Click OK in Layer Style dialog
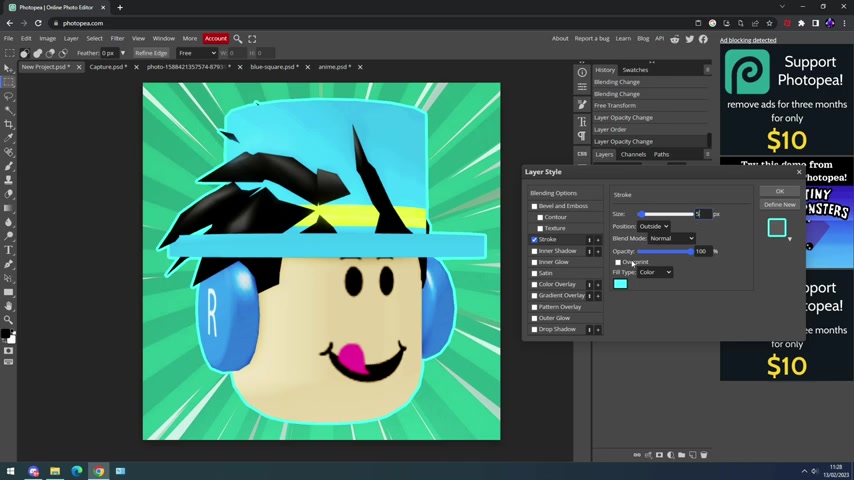Viewport: 854px width, 480px height. click(780, 191)
